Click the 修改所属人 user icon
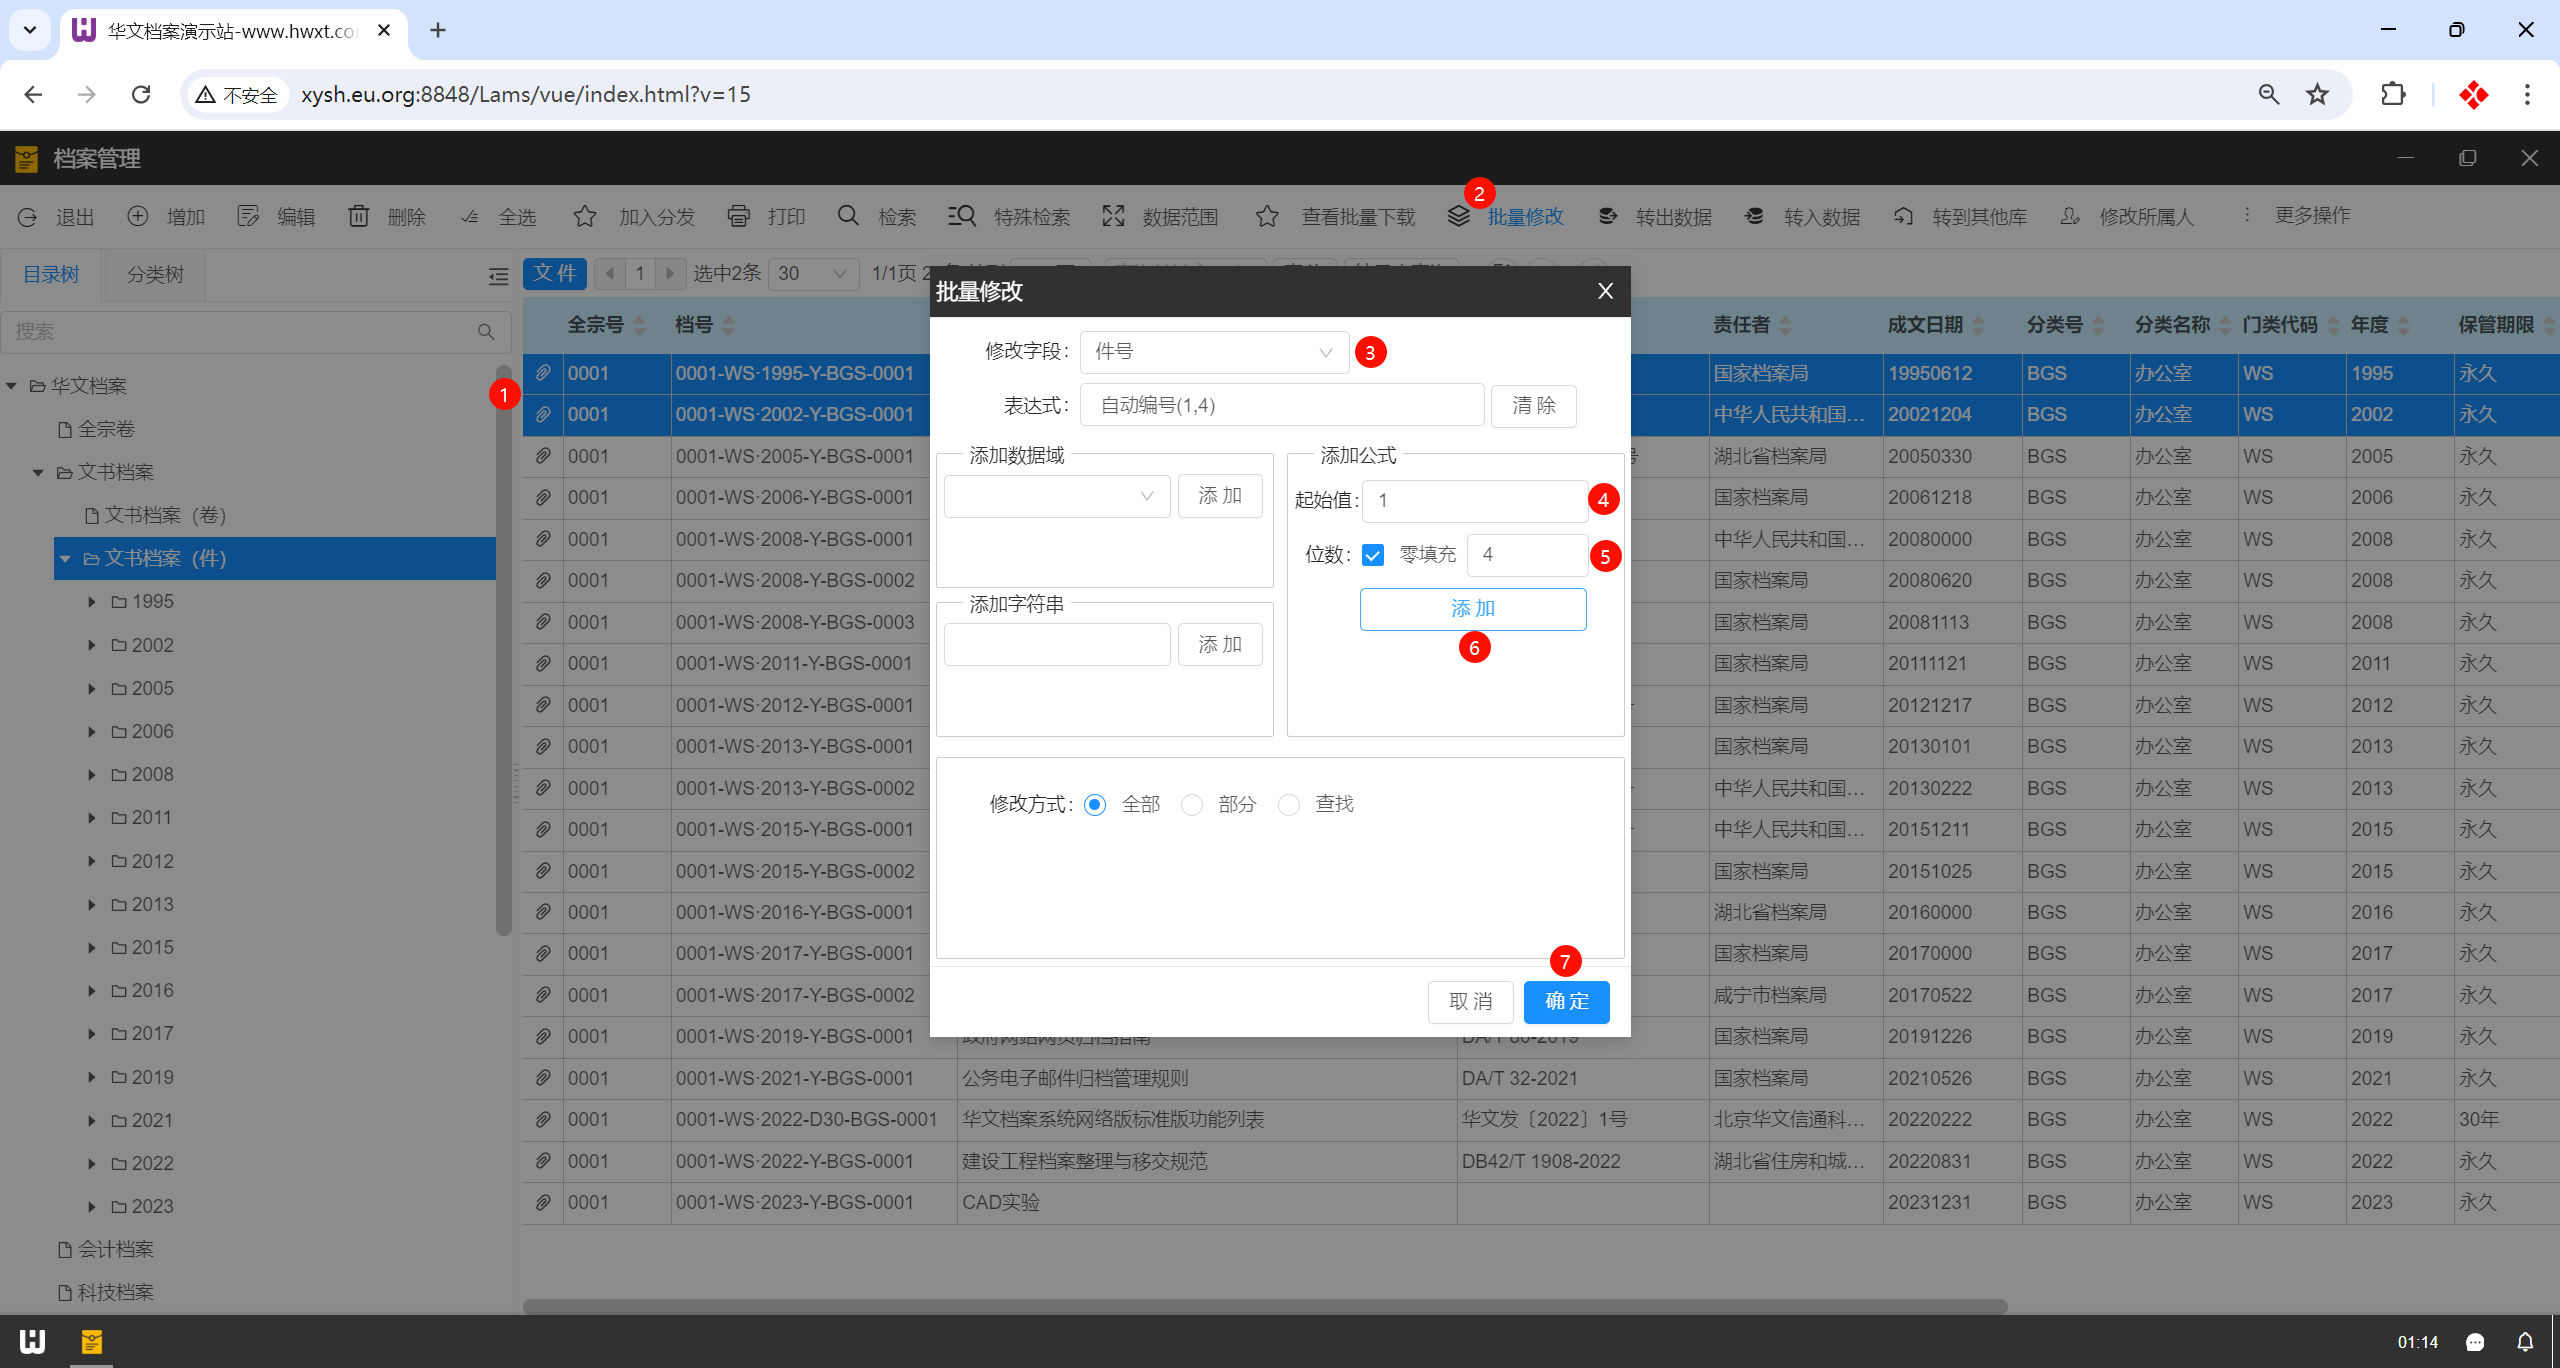The image size is (2560, 1368). (x=2070, y=216)
